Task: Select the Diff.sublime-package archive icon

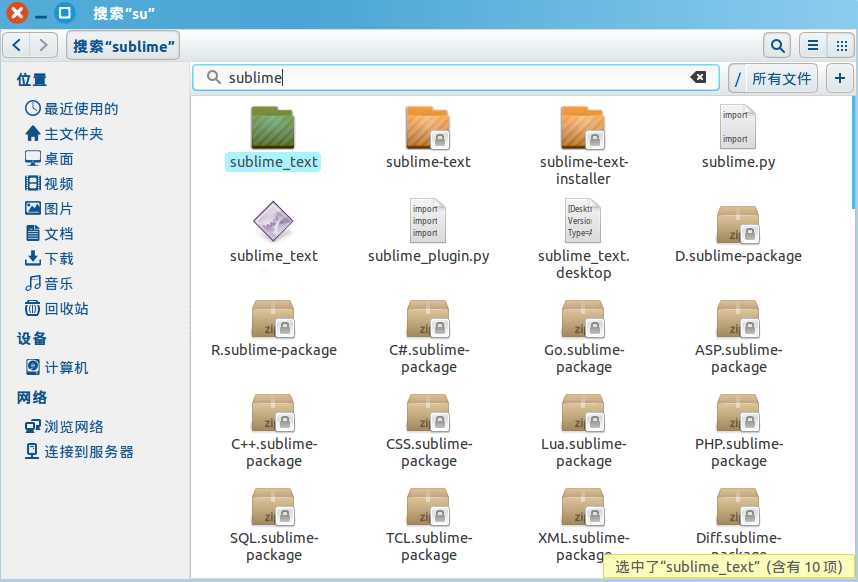Action: pos(738,507)
